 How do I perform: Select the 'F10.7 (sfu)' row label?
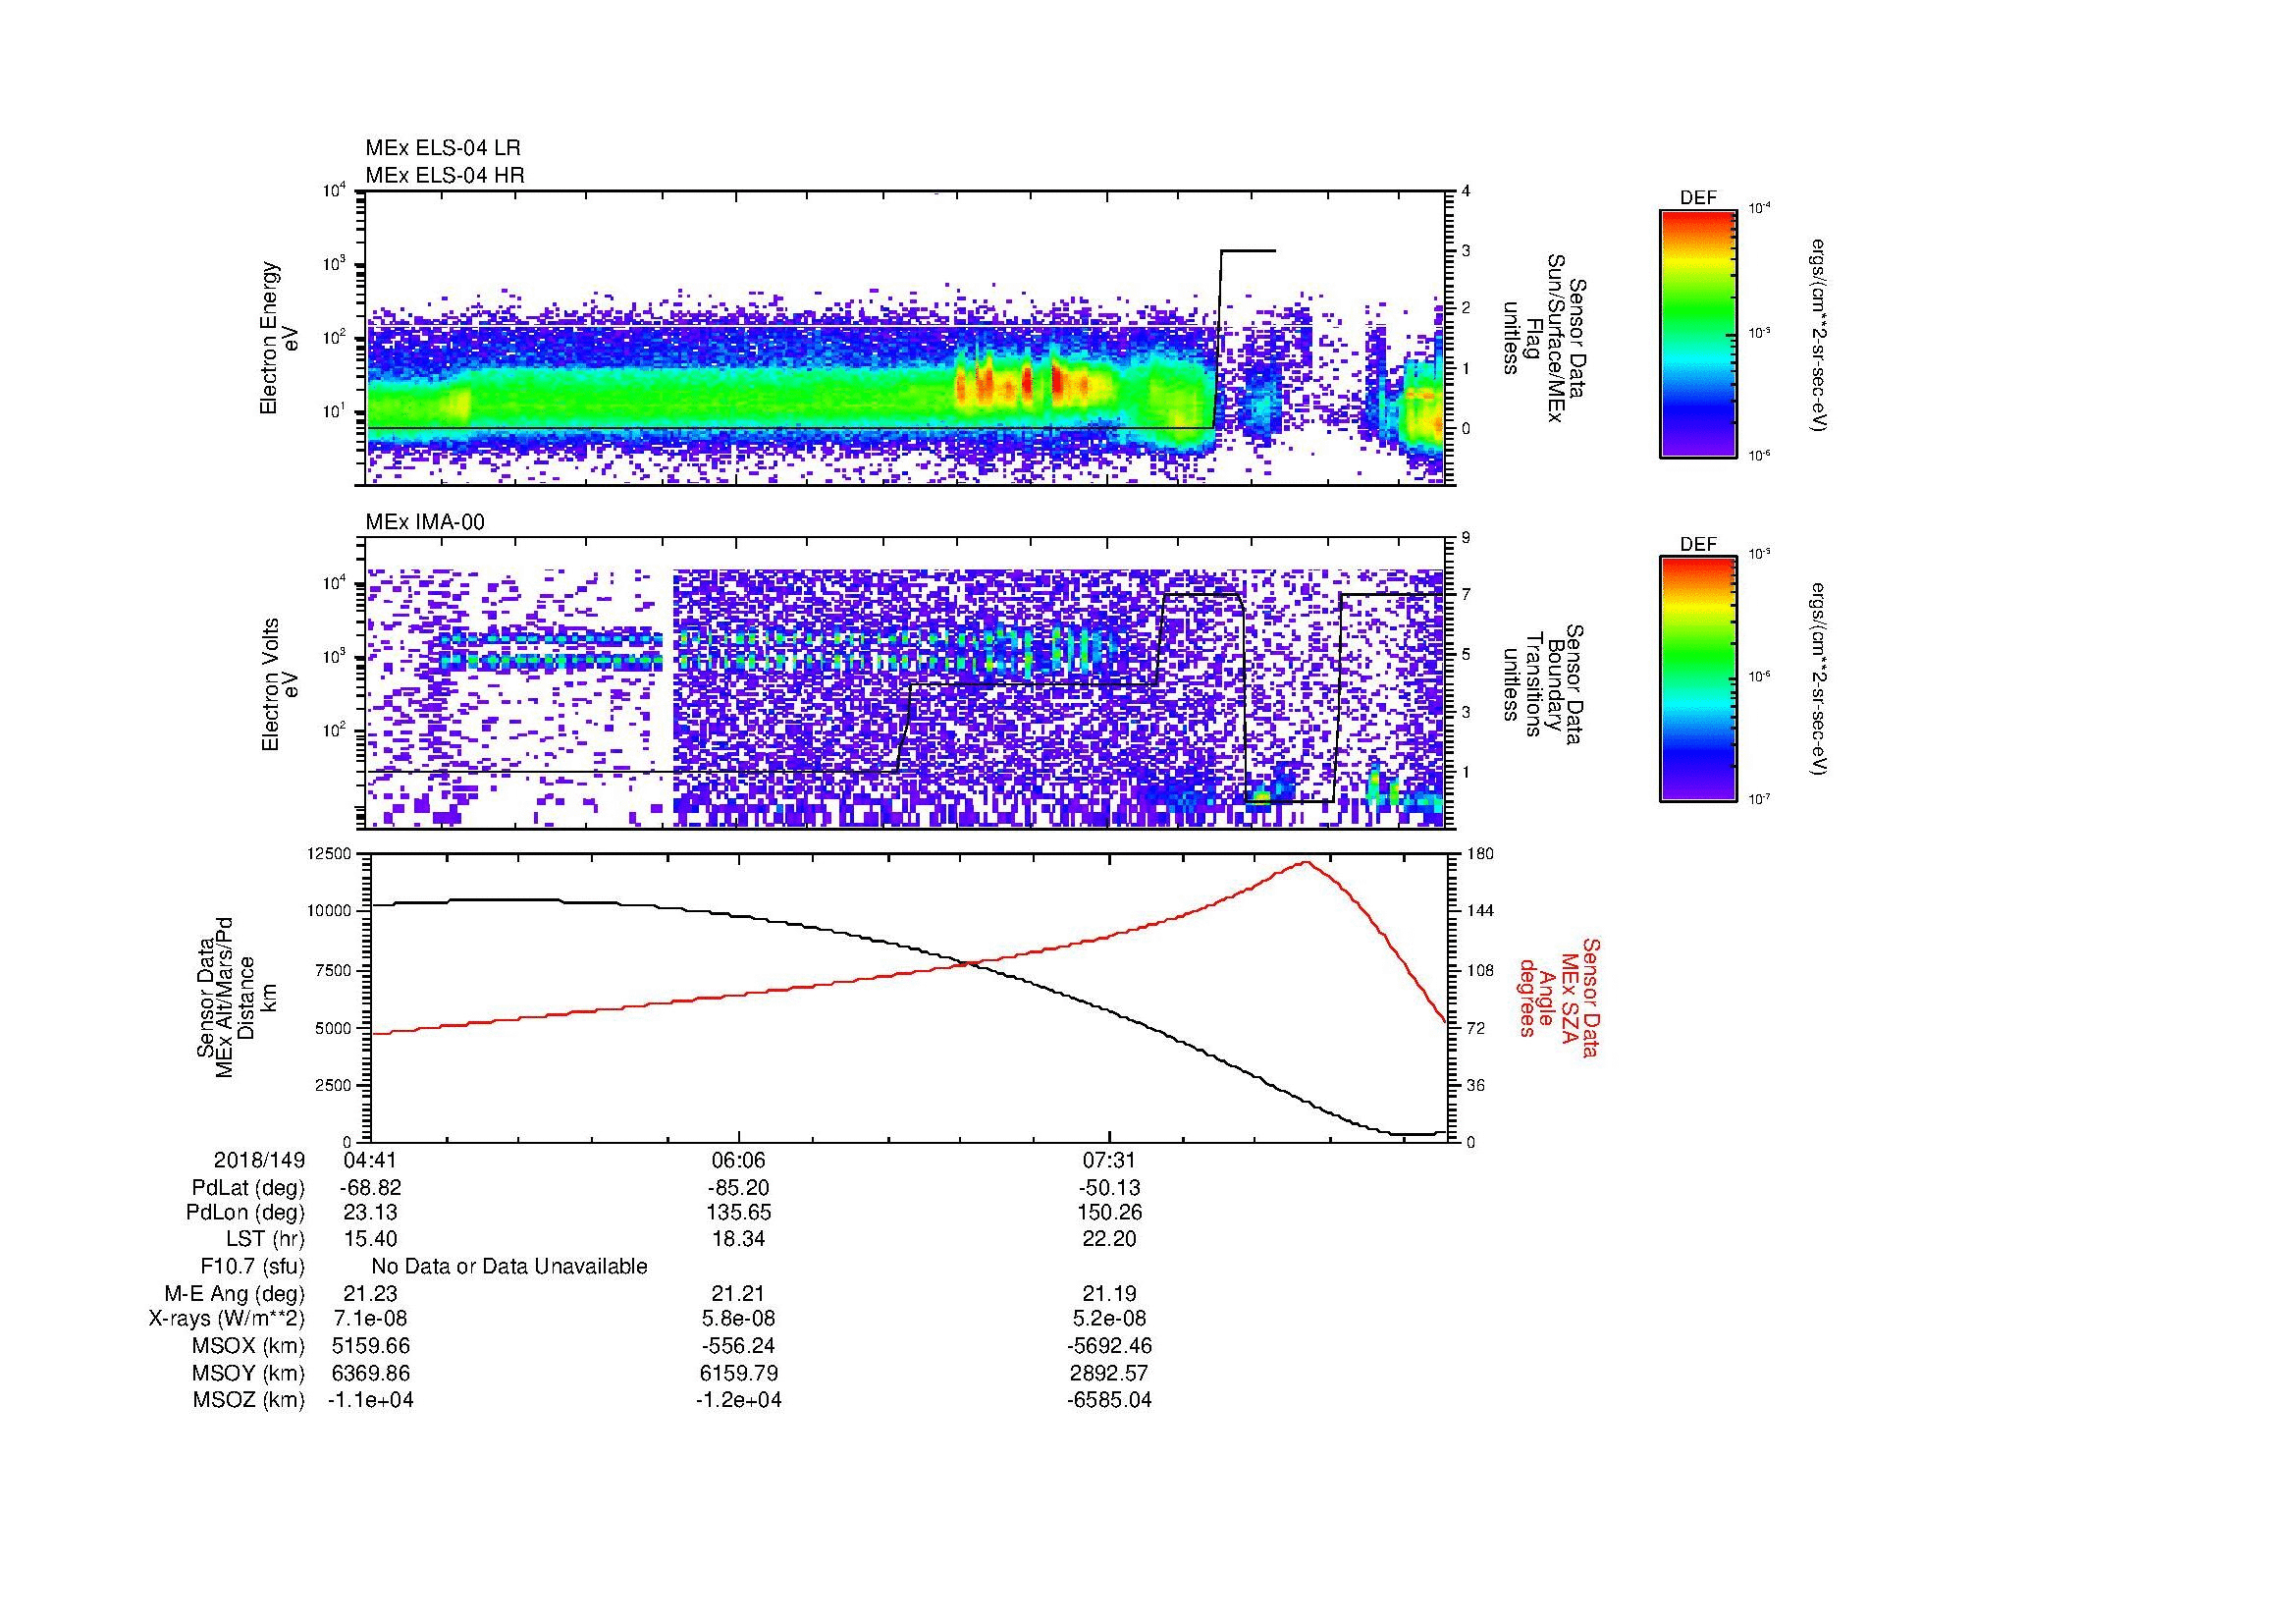tap(252, 1267)
